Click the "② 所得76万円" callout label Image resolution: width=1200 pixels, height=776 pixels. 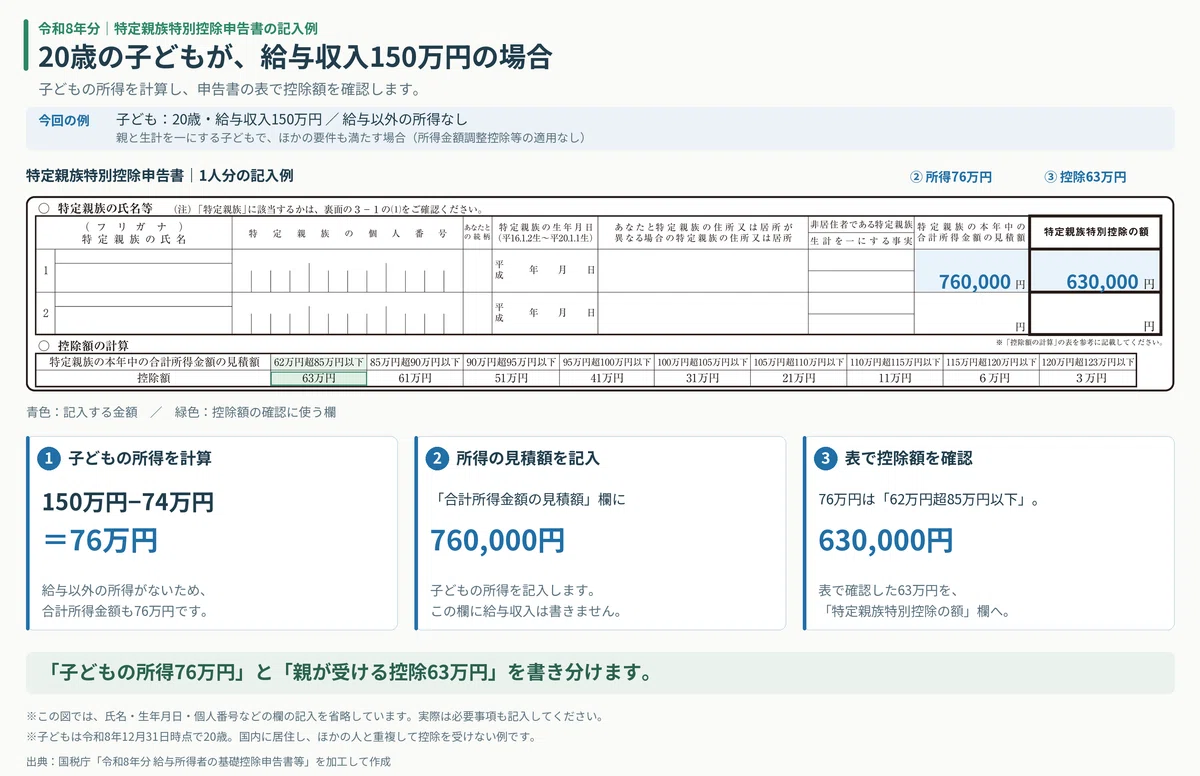950,177
